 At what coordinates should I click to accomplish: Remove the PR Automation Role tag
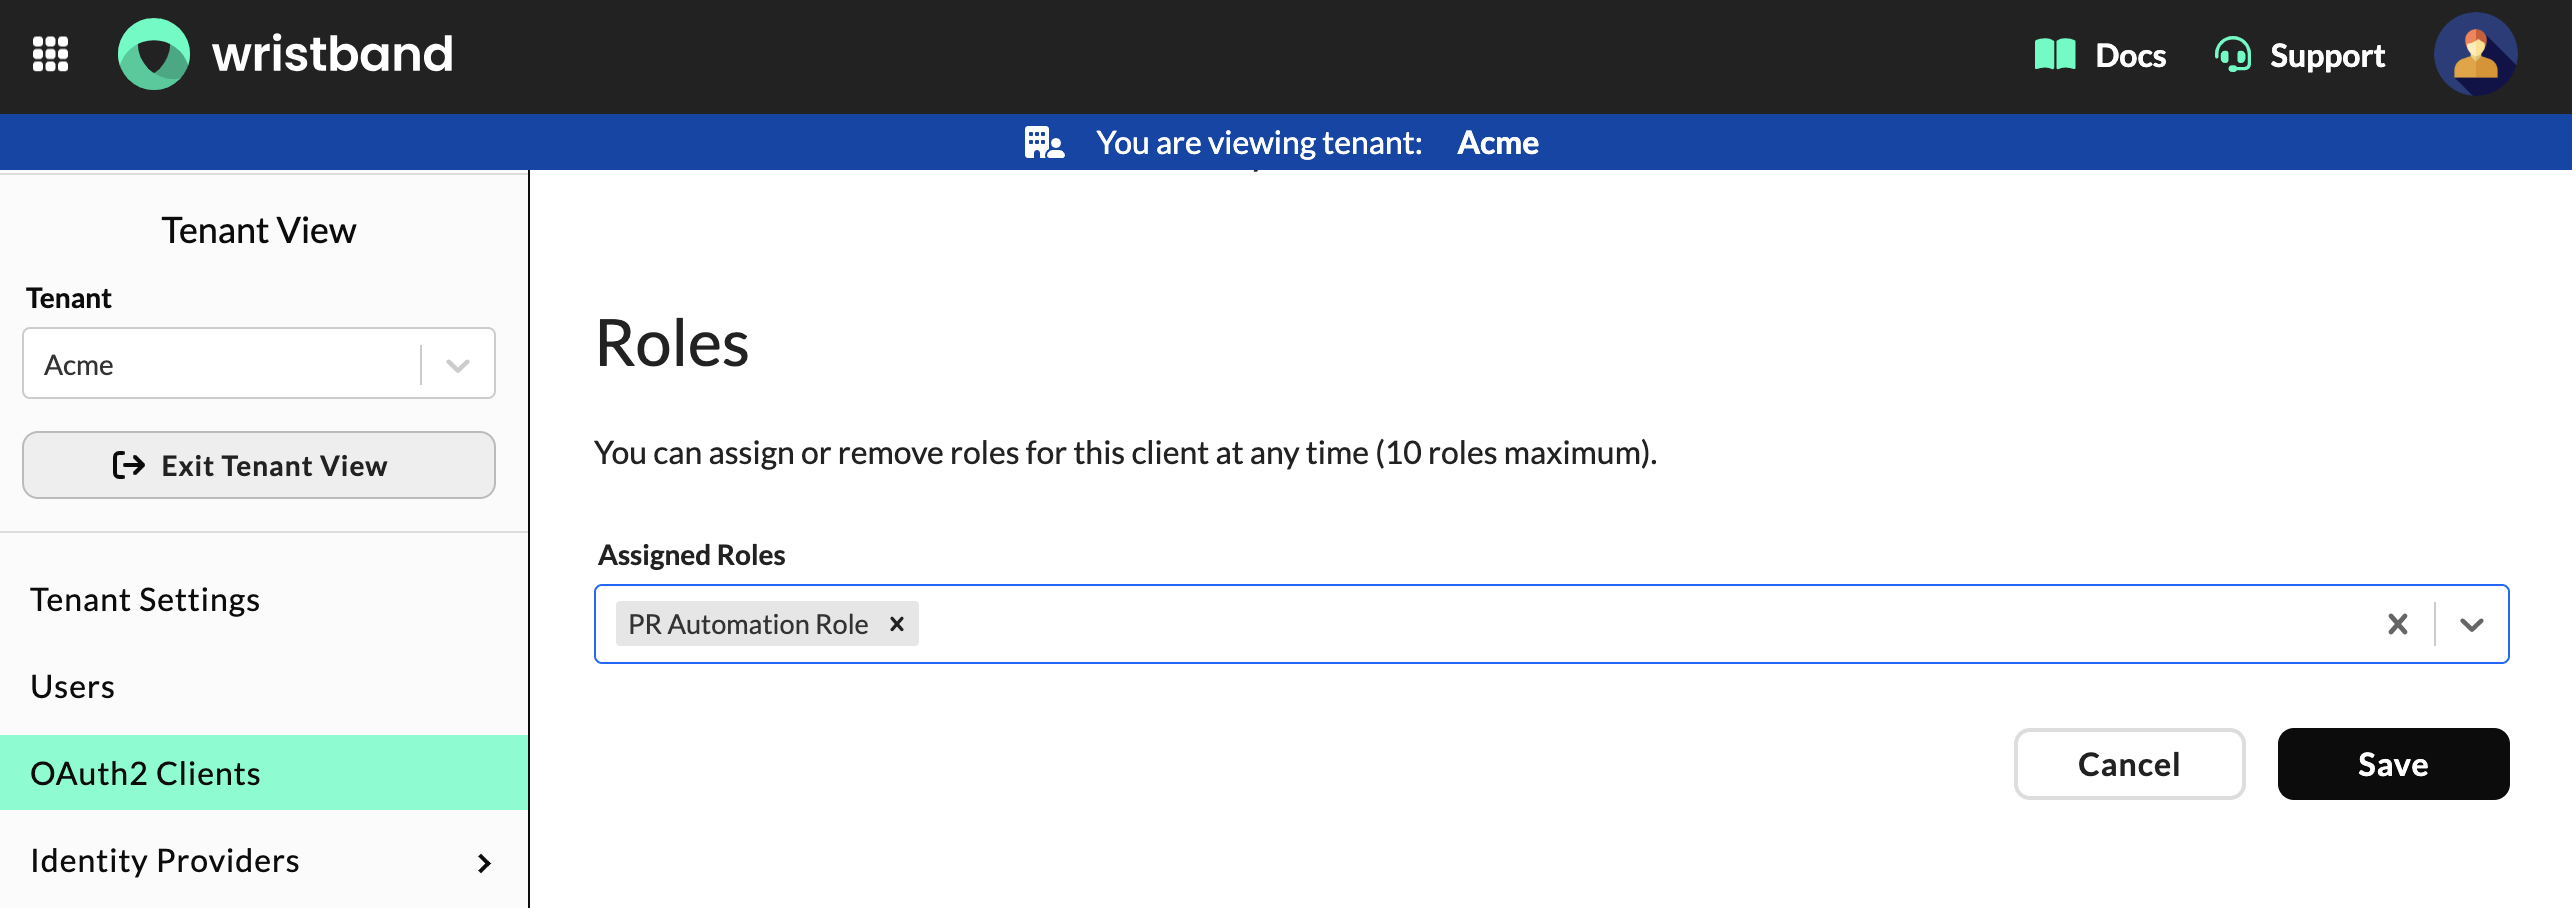click(897, 623)
